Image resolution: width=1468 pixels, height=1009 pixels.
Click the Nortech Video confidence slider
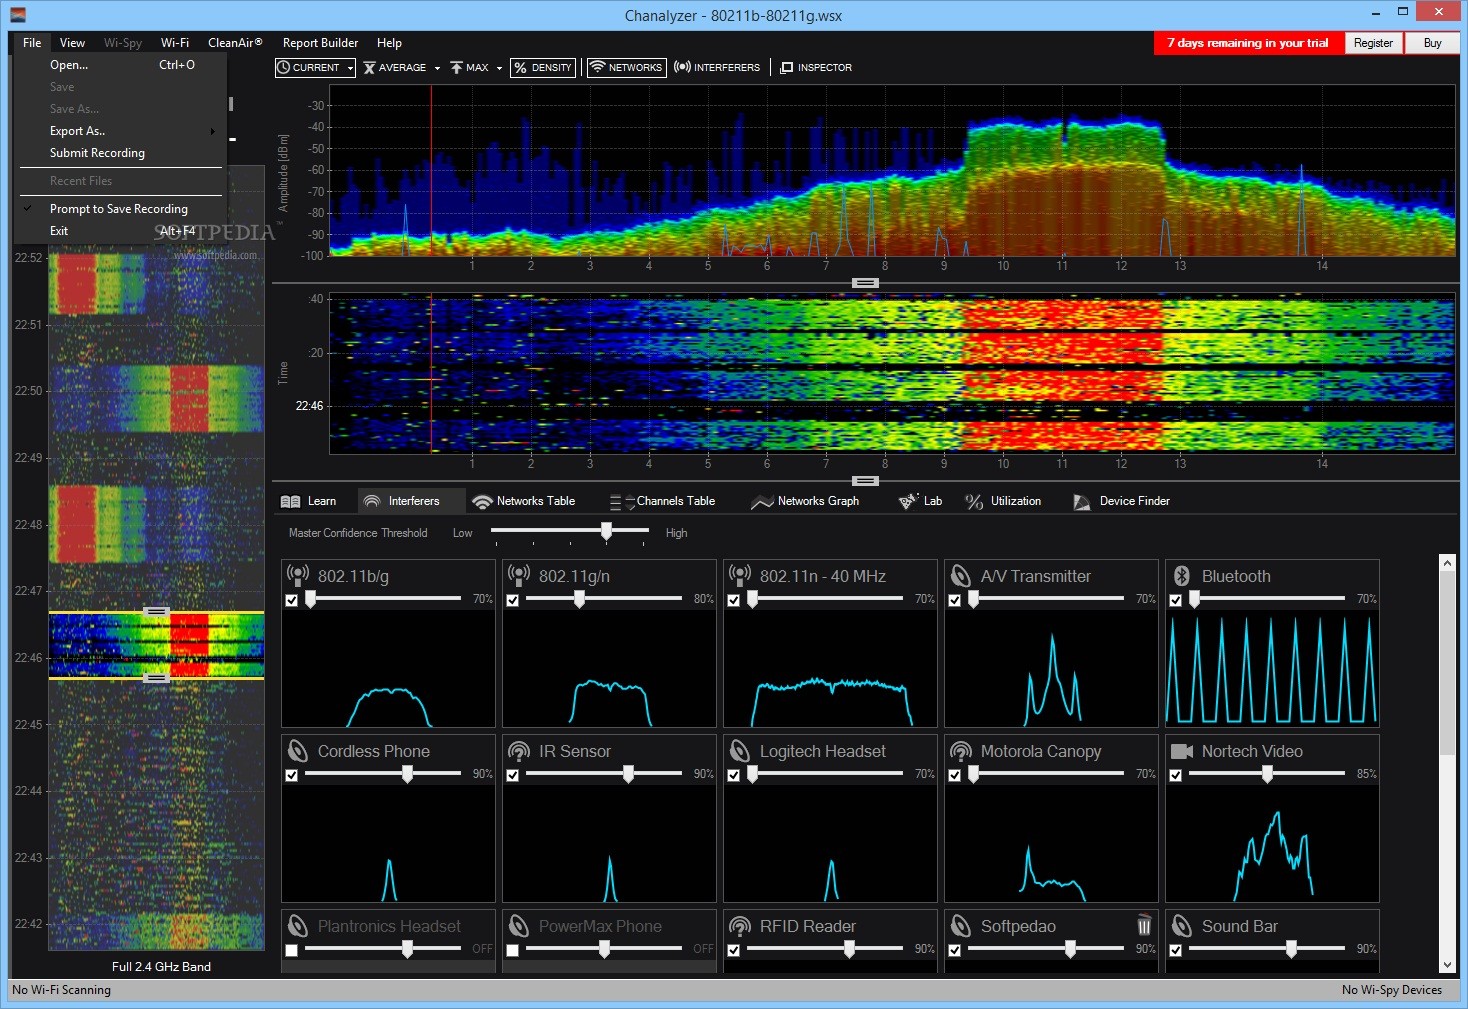coord(1267,774)
